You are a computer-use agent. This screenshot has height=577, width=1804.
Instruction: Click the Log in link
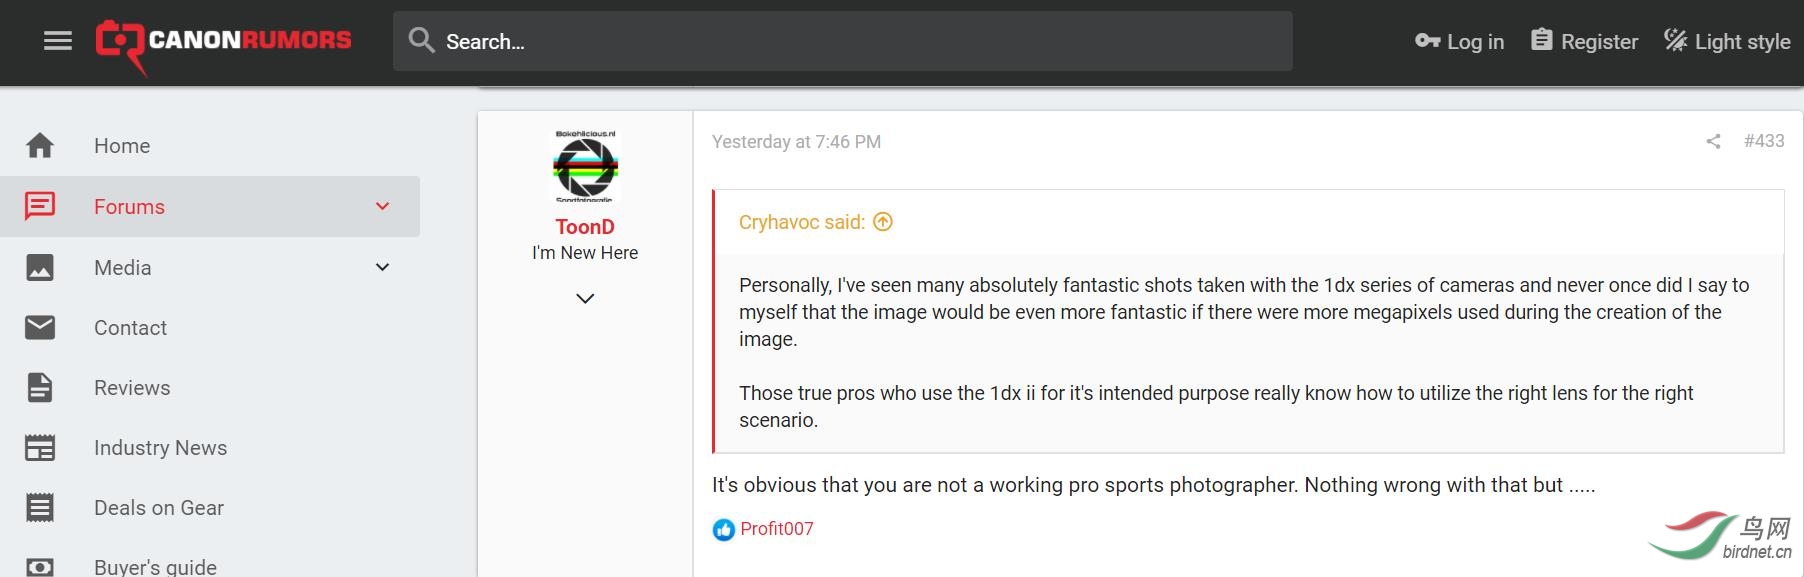coord(1460,41)
